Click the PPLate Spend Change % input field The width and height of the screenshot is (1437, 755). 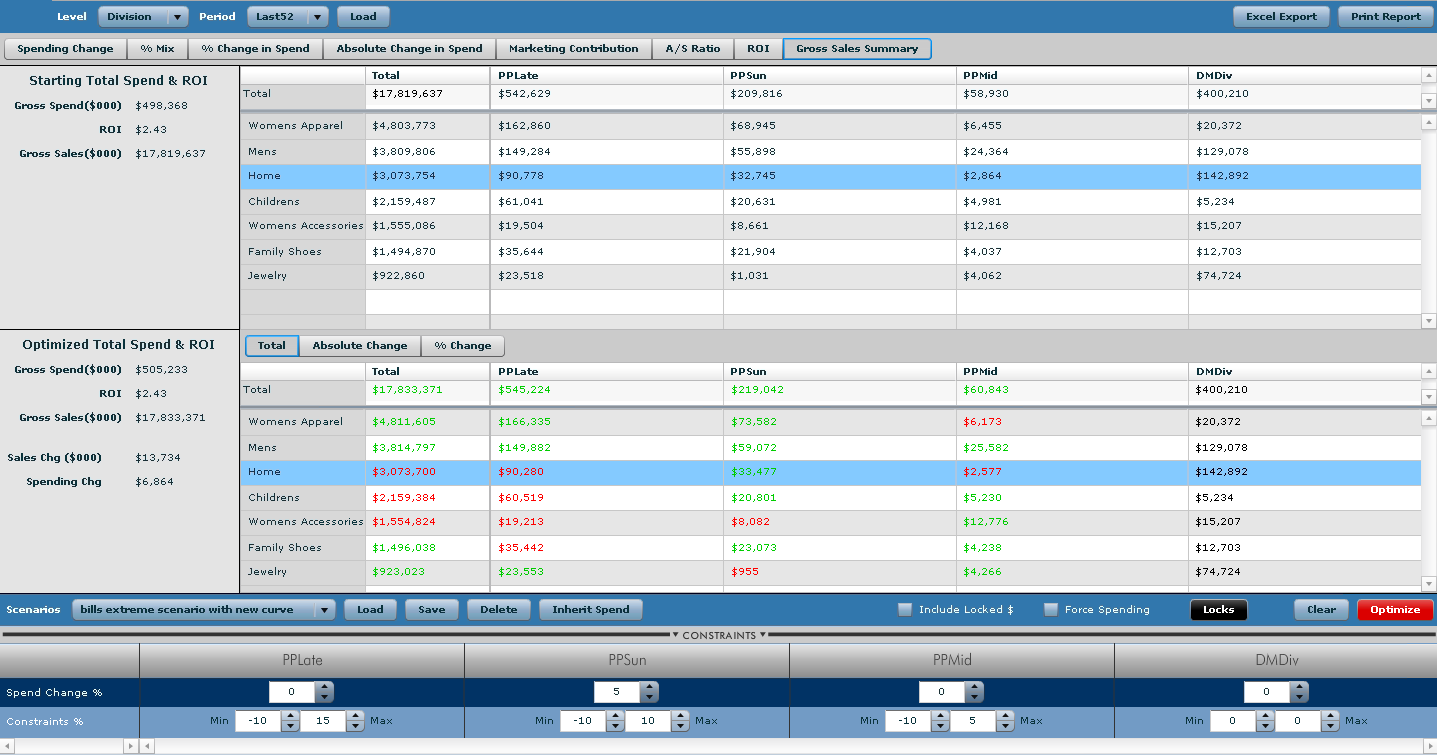coord(292,692)
